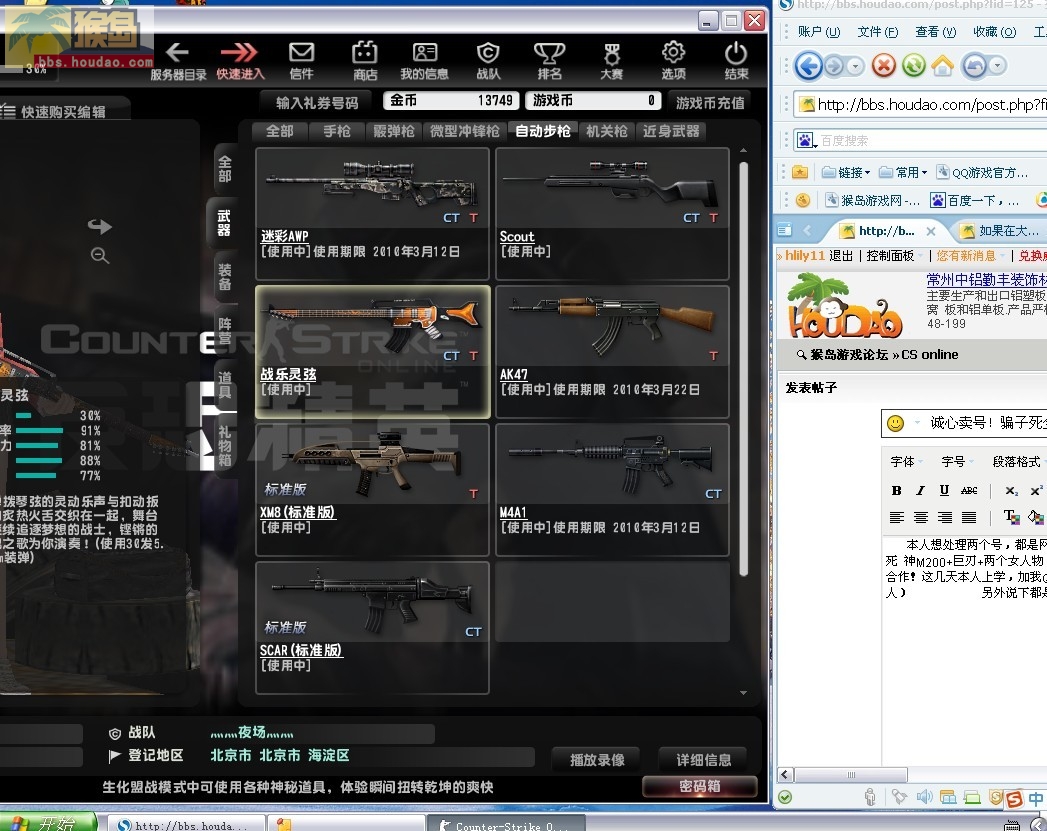Apply italic in forum post editor
The image size is (1047, 831).
pos(920,491)
